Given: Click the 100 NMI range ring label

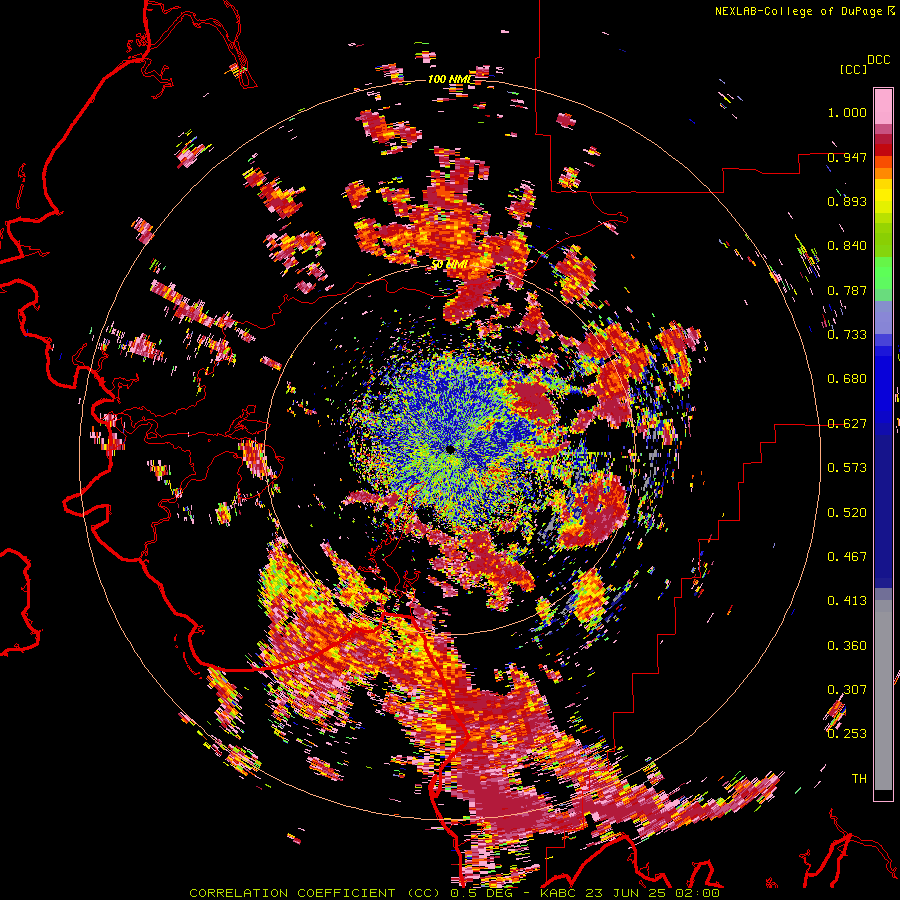Looking at the screenshot, I should tap(451, 79).
